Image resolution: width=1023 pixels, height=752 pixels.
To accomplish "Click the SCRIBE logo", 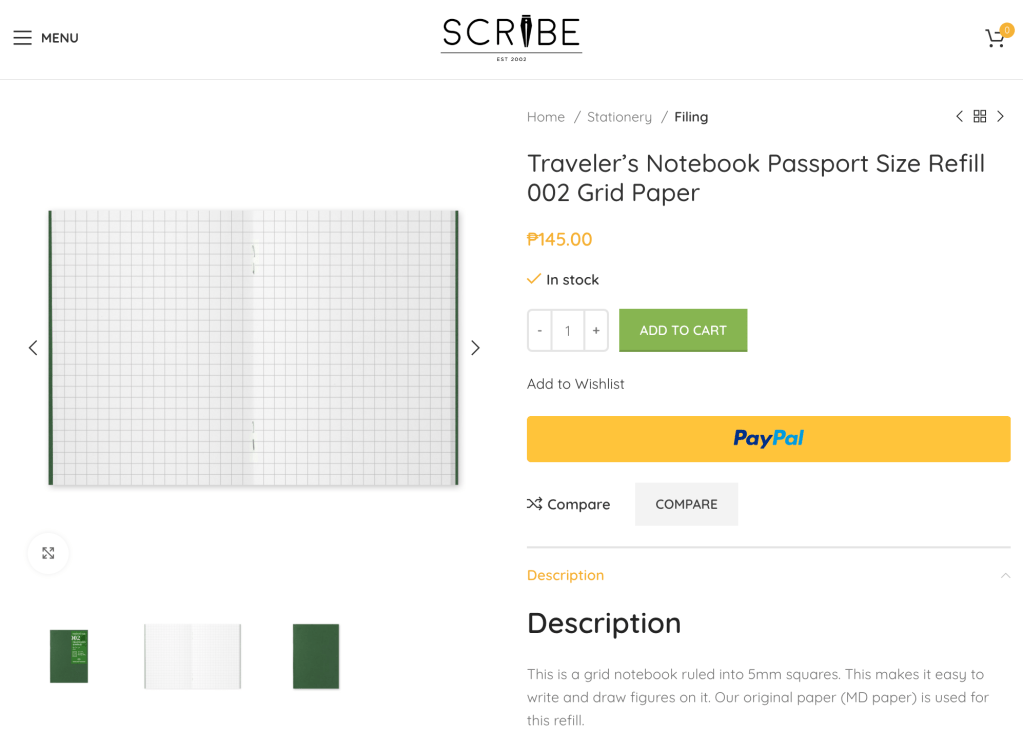I will pyautogui.click(x=512, y=38).
